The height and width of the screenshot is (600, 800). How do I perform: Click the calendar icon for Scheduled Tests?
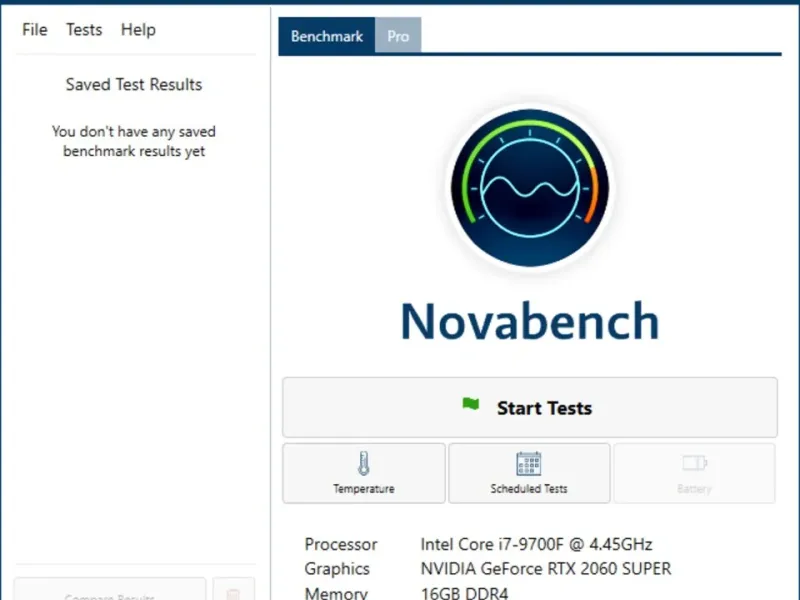click(529, 463)
